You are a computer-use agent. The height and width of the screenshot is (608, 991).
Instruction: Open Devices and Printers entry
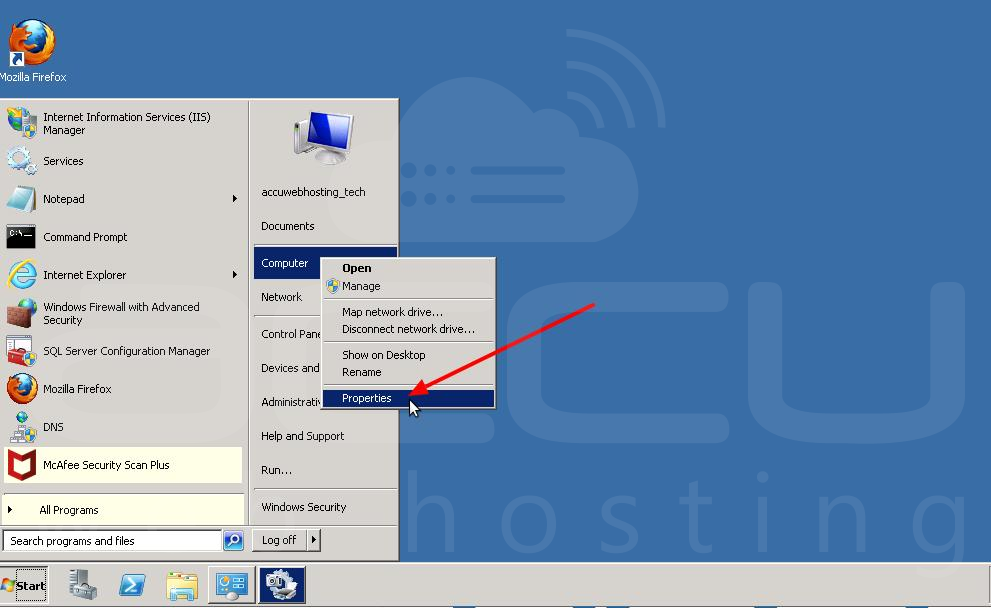(x=290, y=368)
